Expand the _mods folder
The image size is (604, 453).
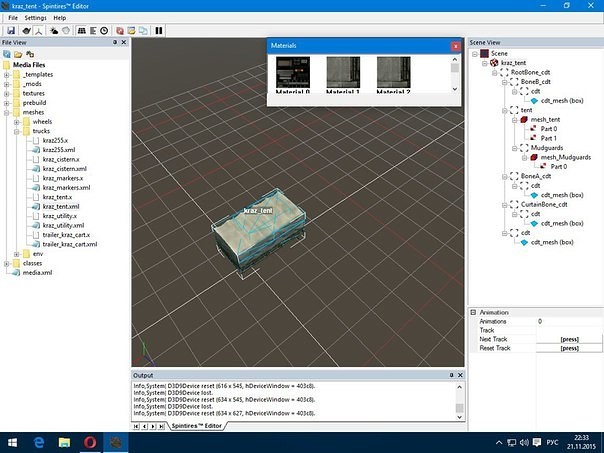click(7, 84)
